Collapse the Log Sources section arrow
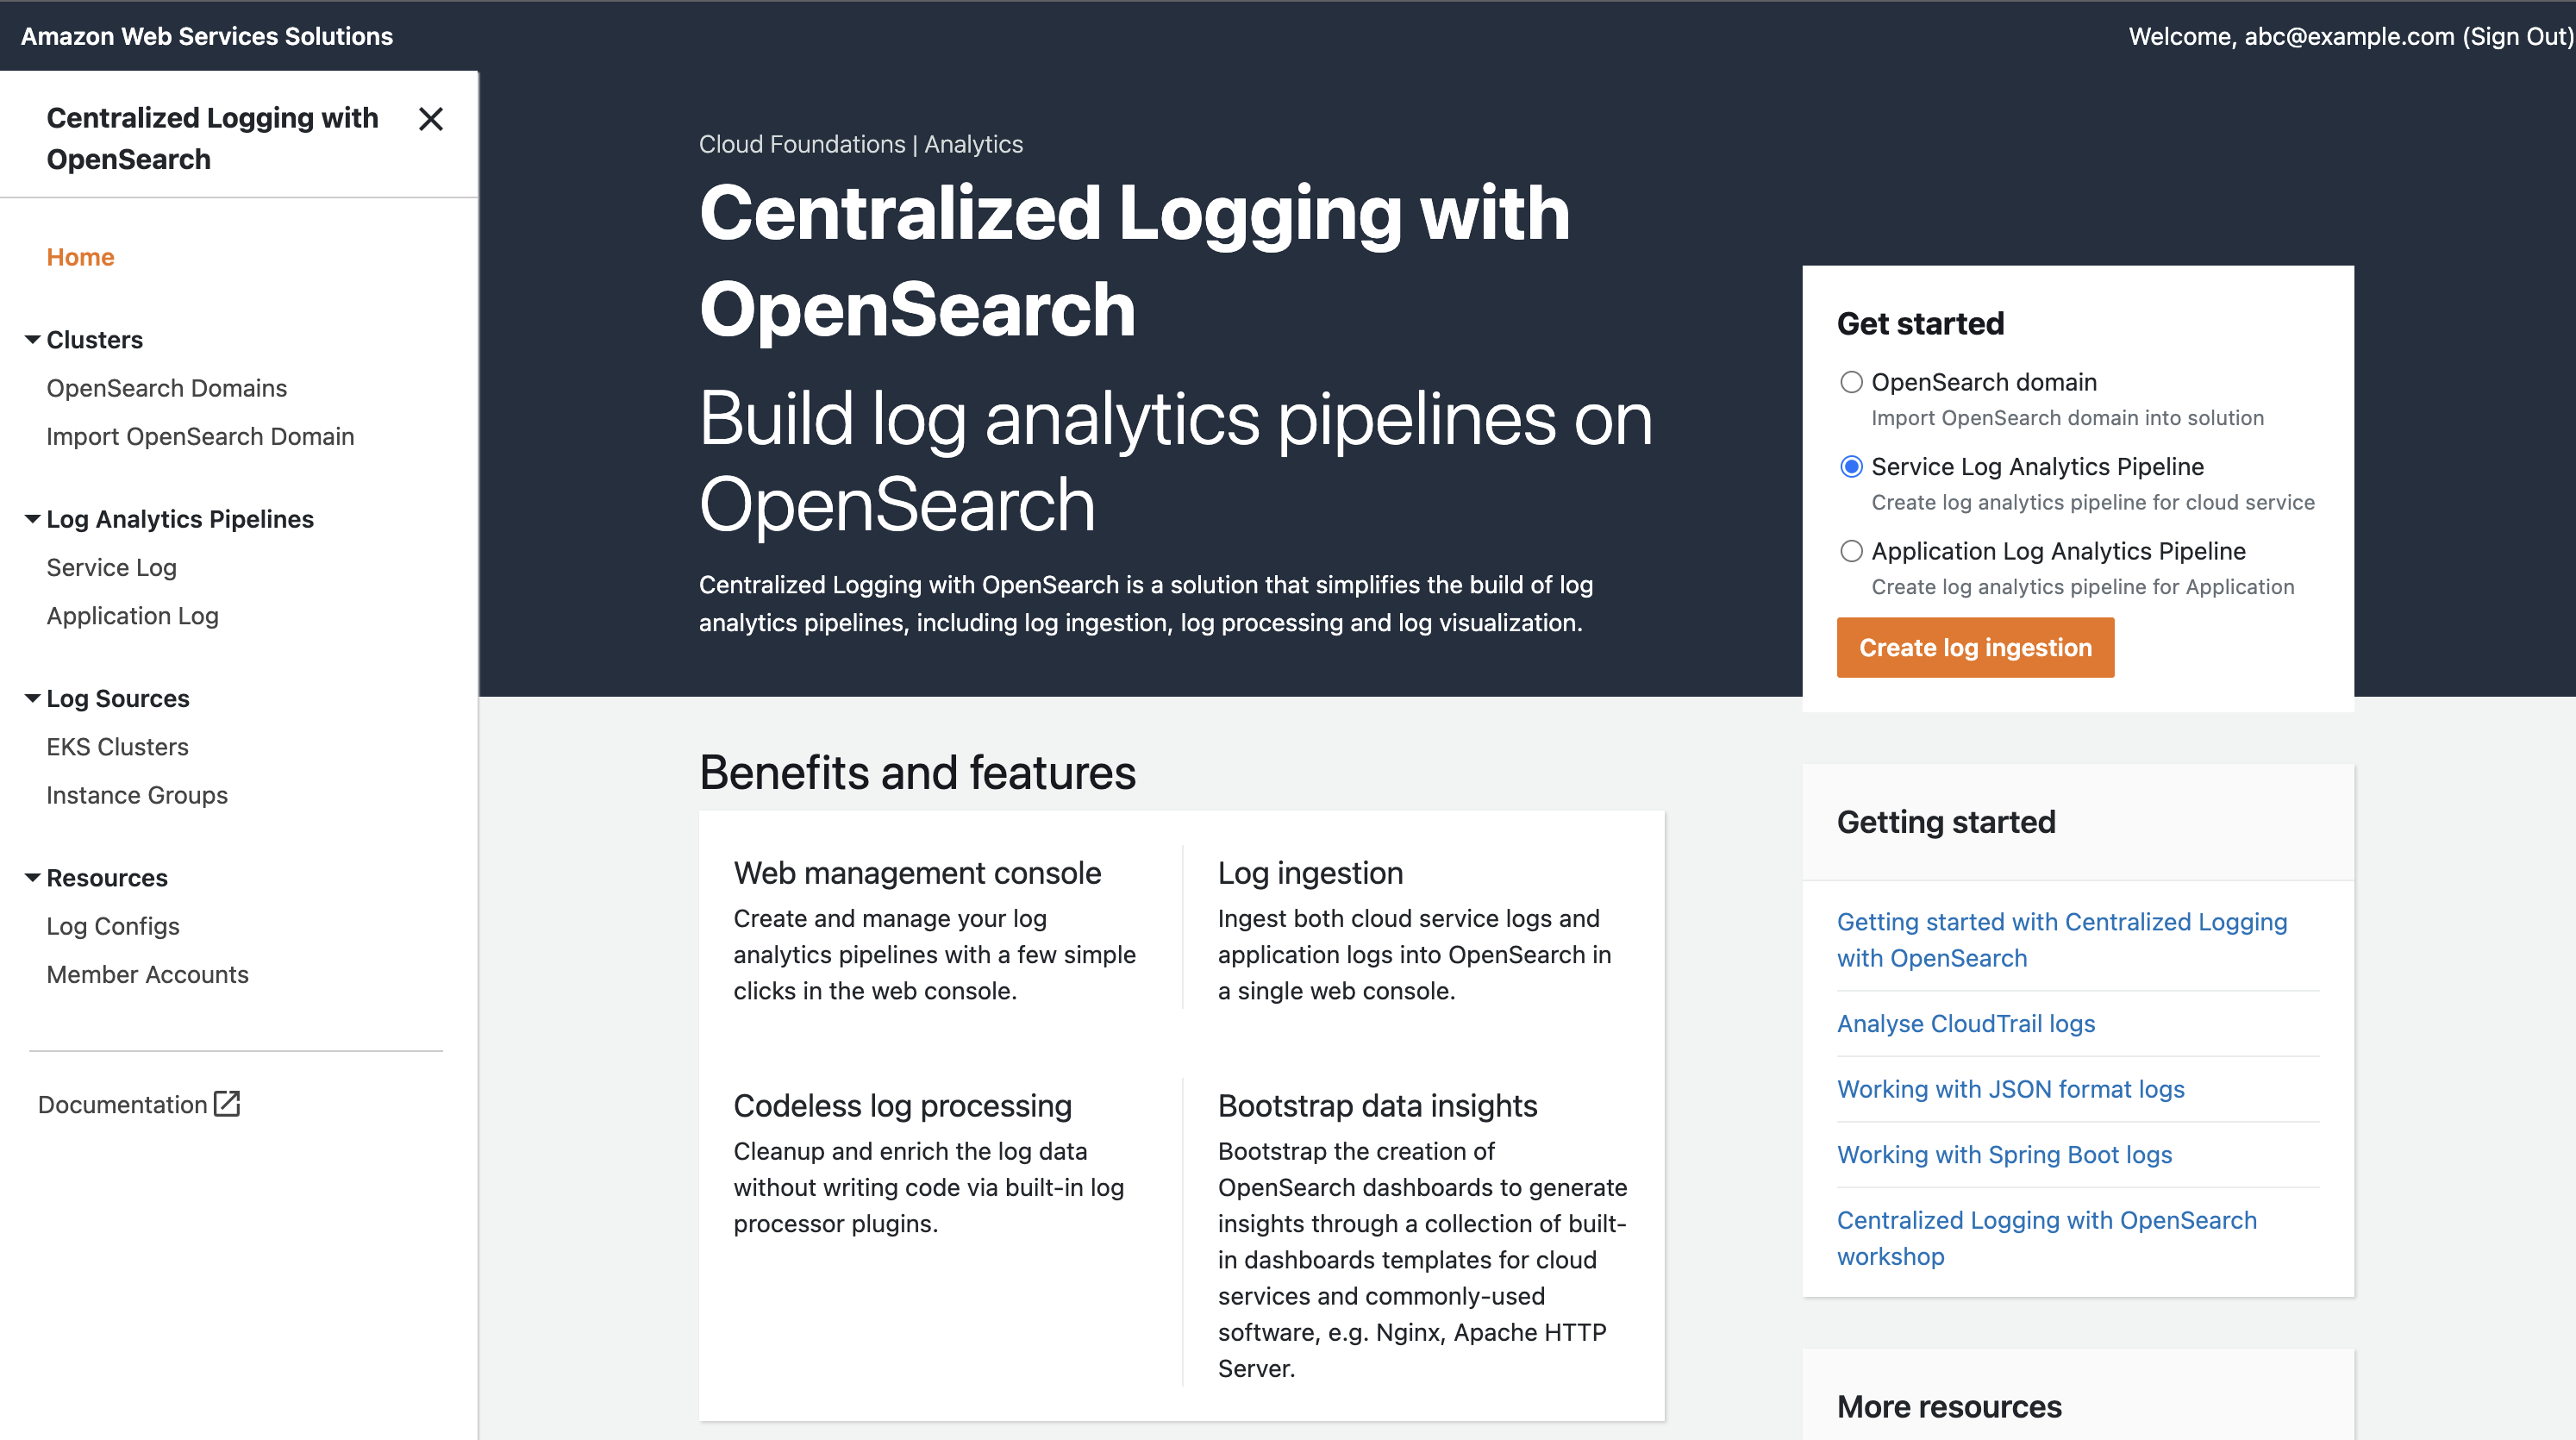 coord(33,698)
